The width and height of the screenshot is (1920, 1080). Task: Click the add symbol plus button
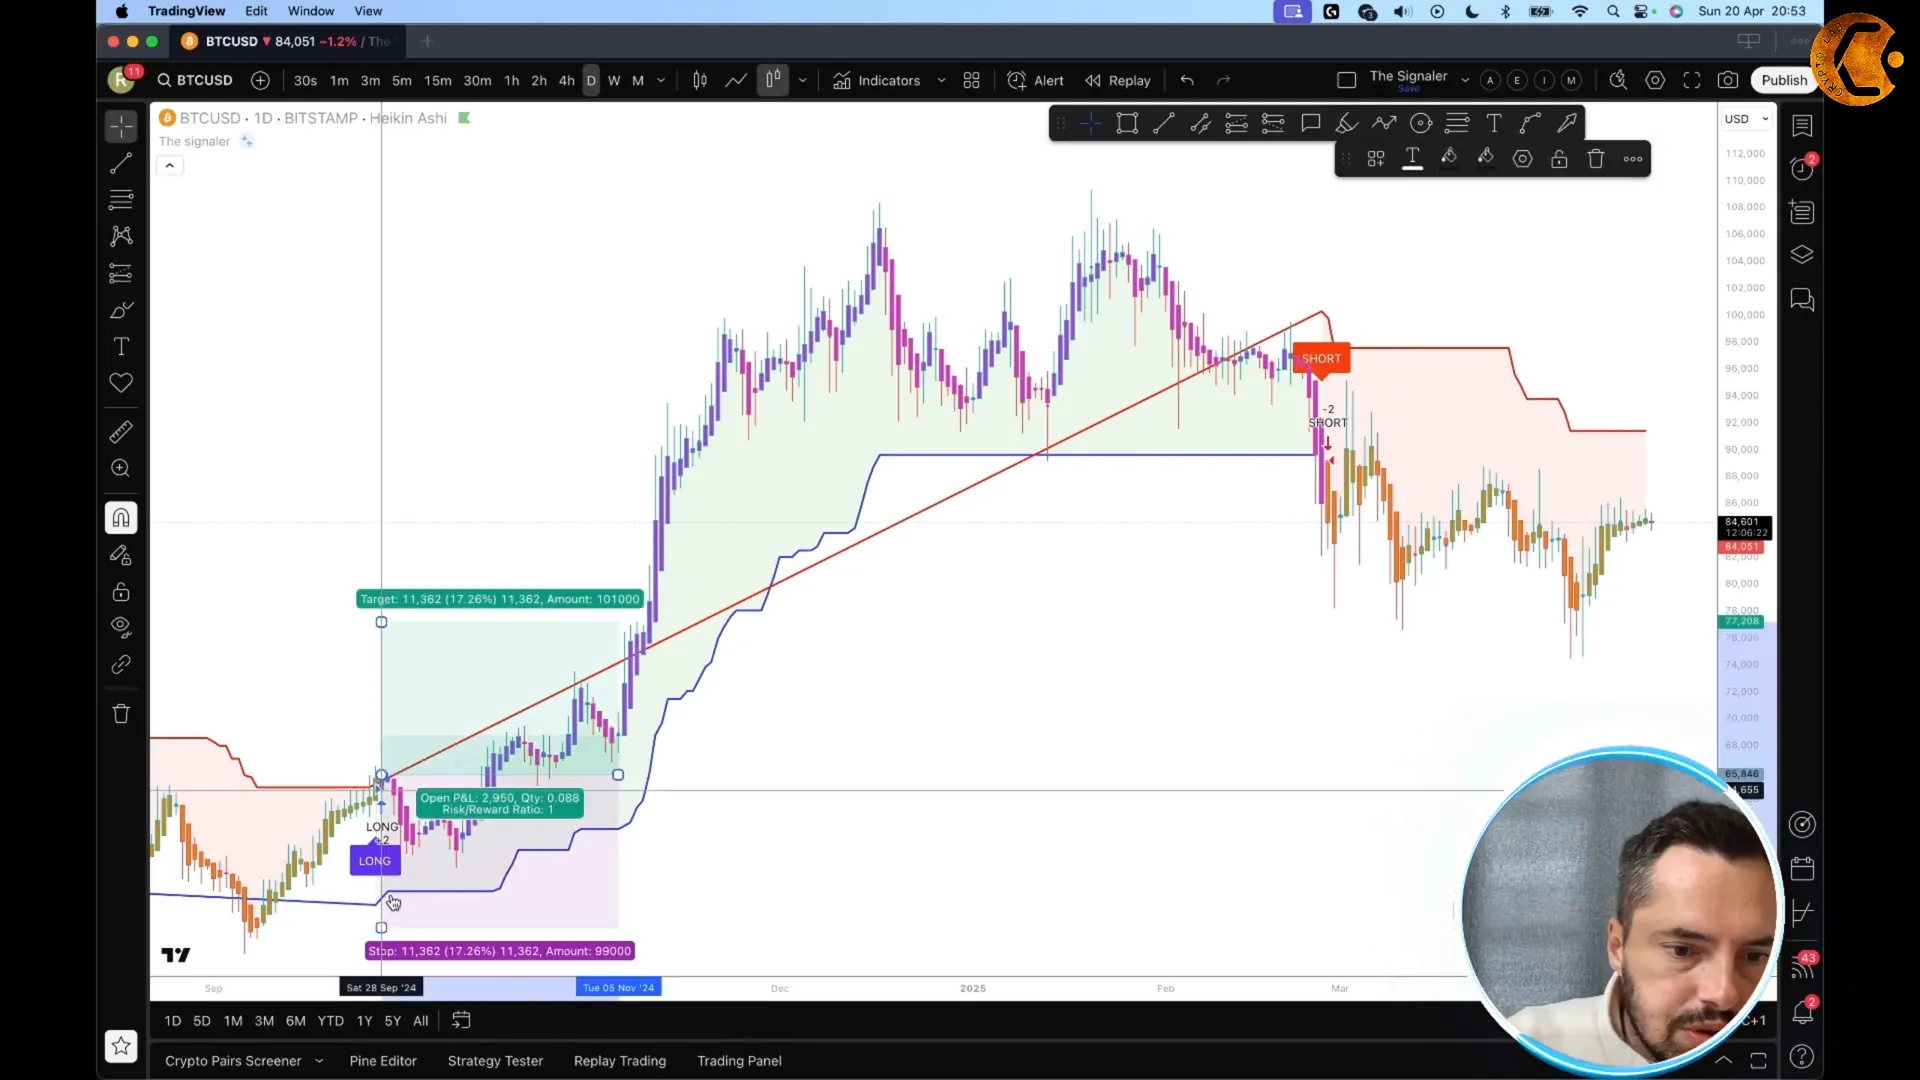pos(260,80)
